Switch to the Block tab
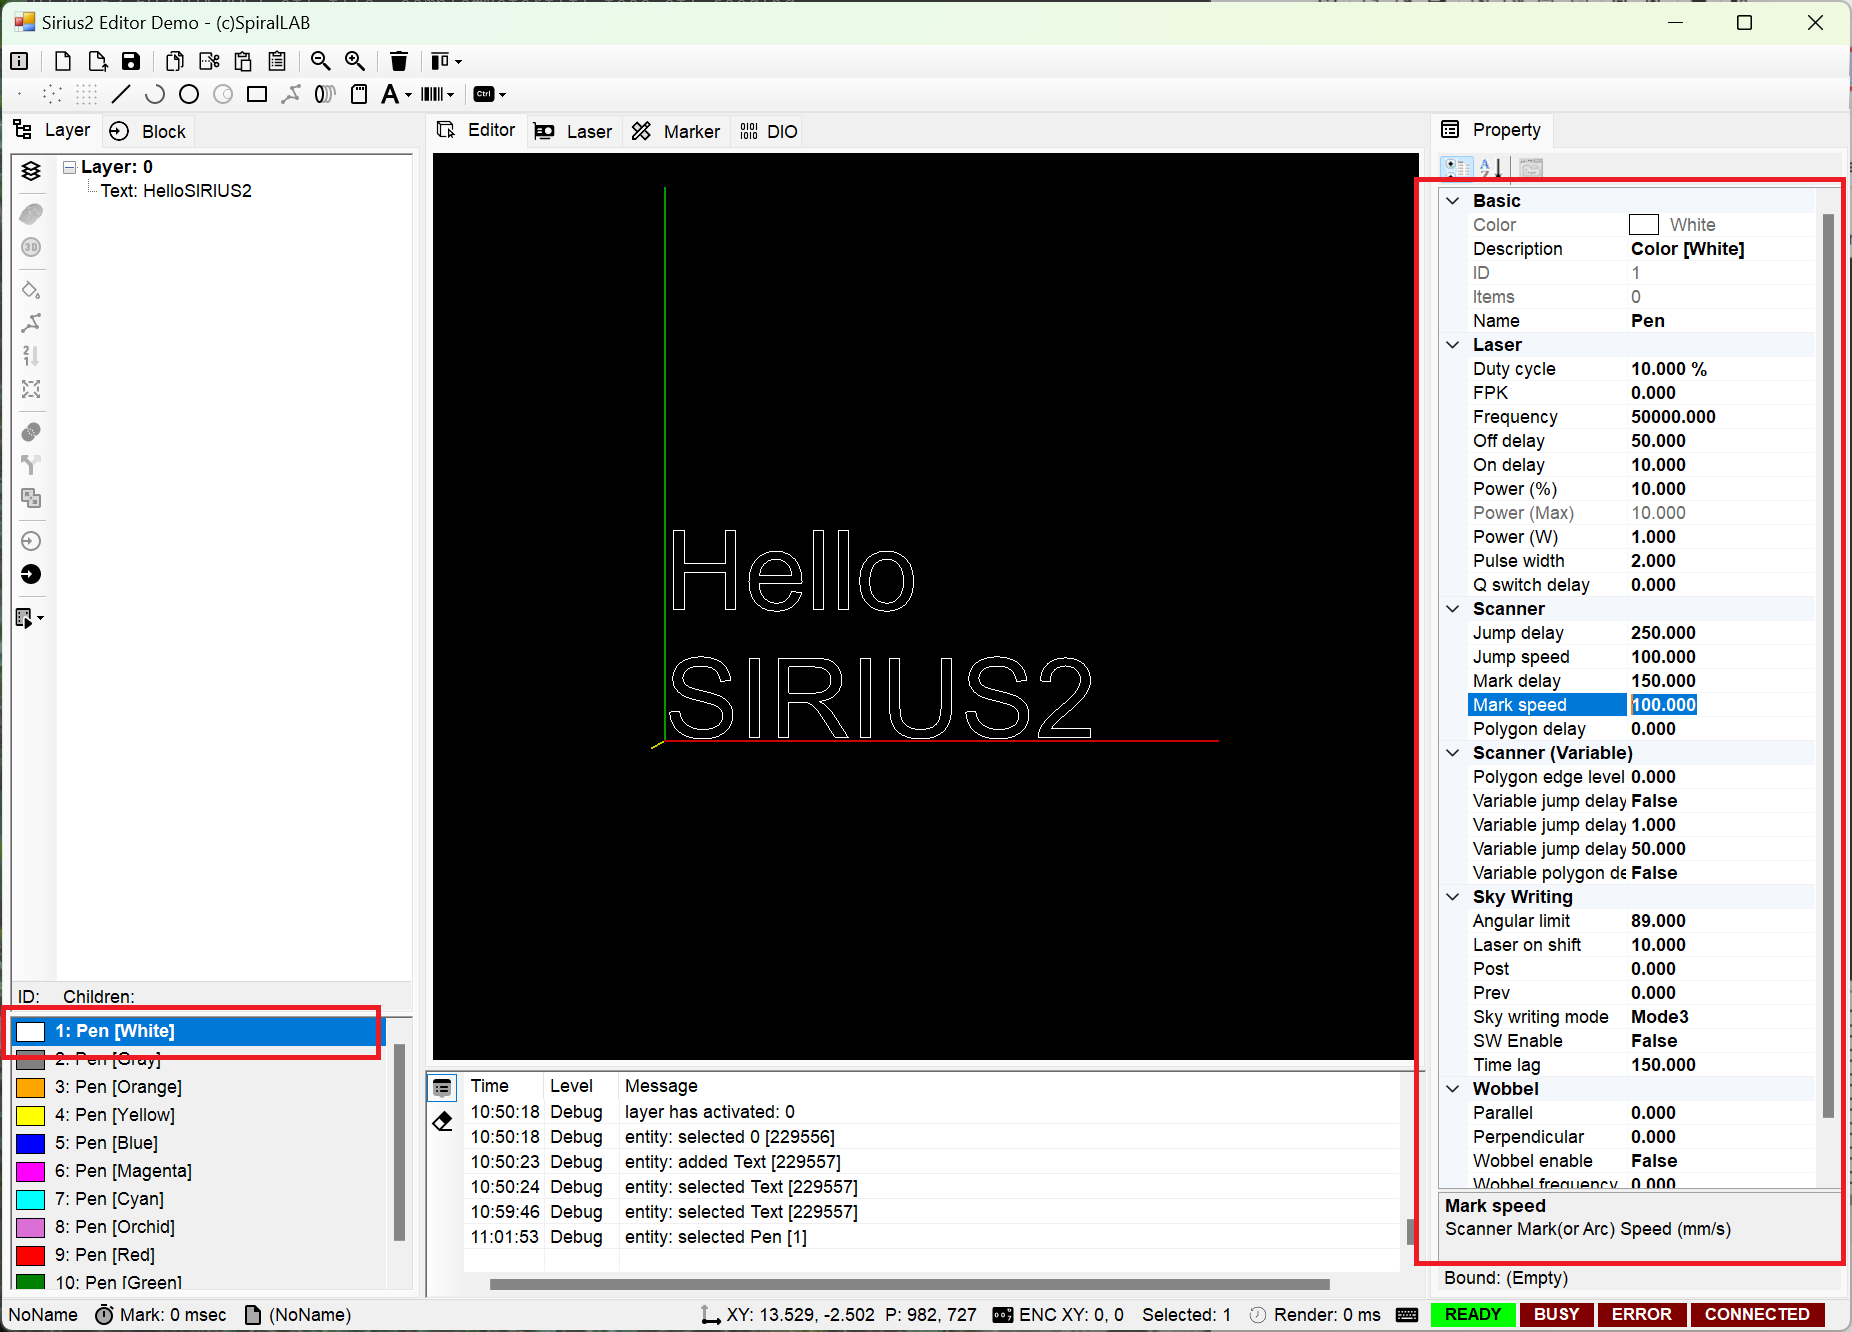Image resolution: width=1852 pixels, height=1332 pixels. pyautogui.click(x=148, y=131)
